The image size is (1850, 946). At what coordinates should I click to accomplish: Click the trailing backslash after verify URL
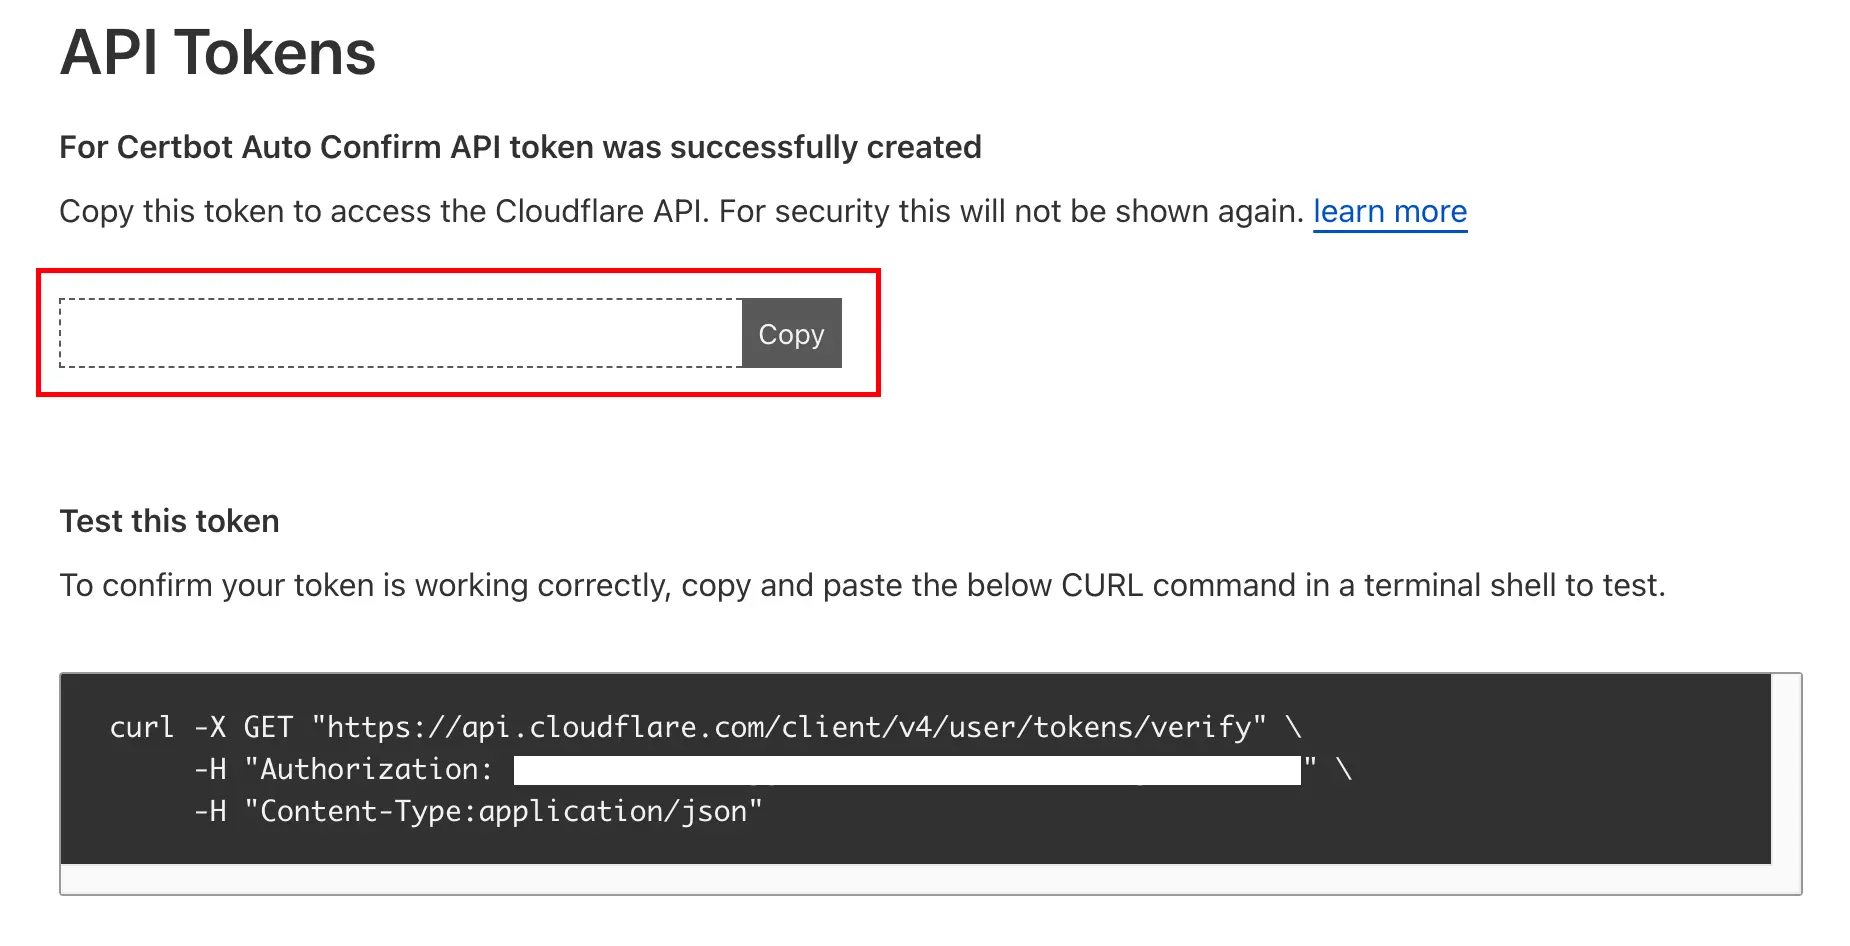1294,727
